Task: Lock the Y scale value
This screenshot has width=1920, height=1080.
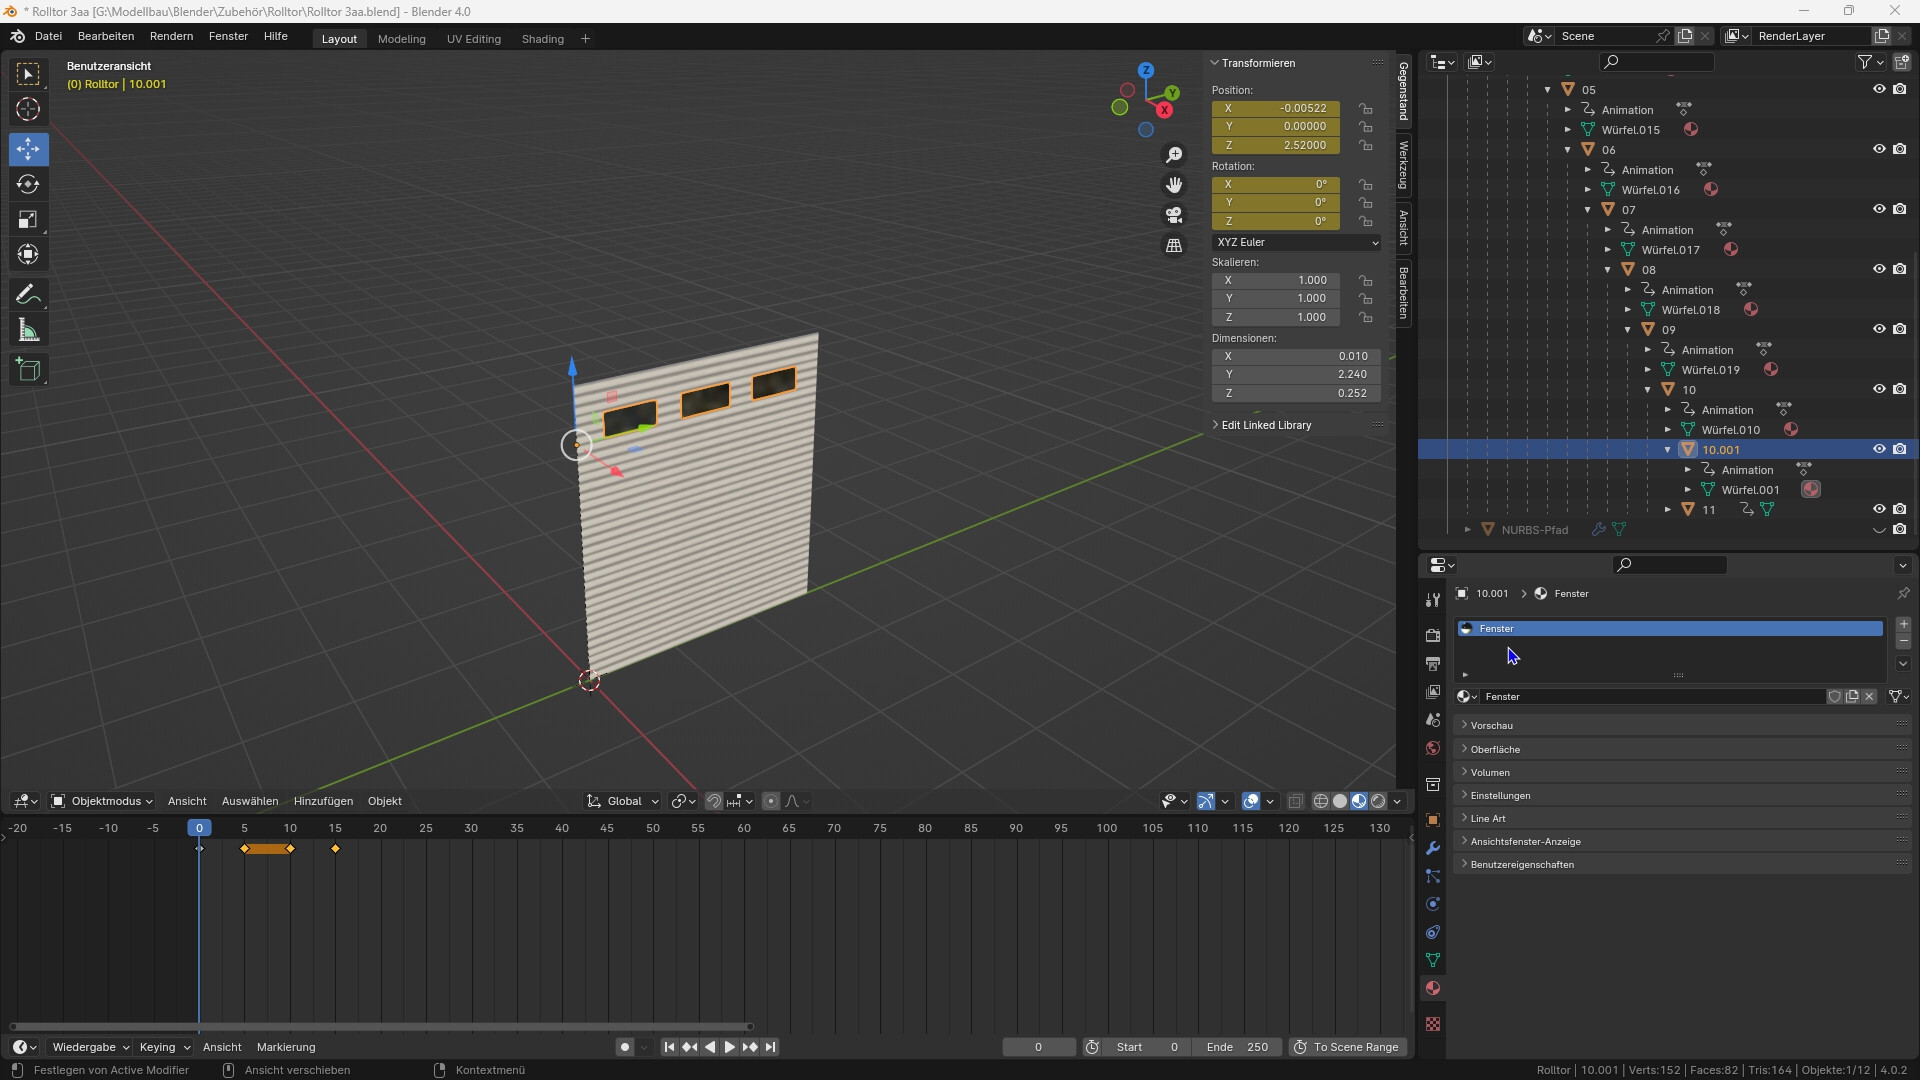Action: point(1365,298)
